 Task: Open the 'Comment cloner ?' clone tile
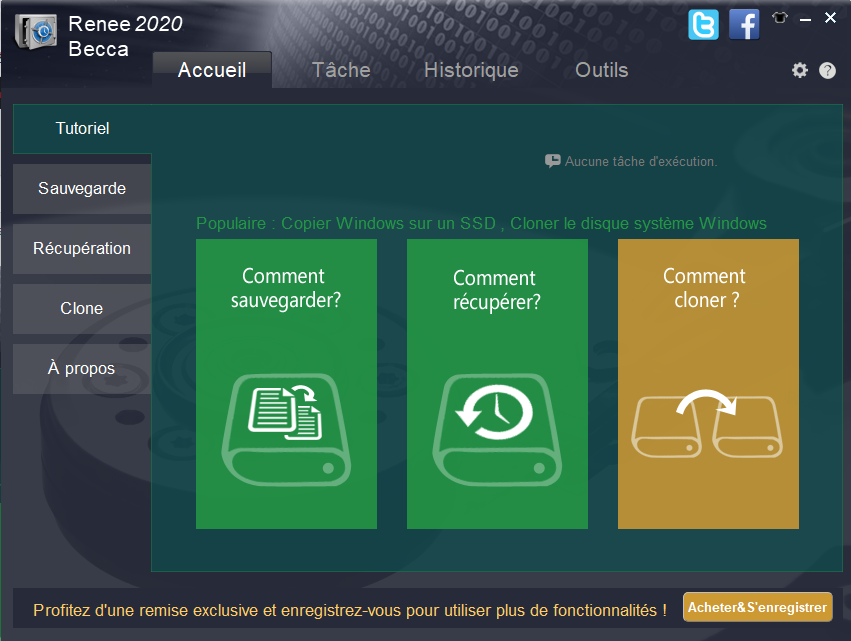[x=708, y=383]
